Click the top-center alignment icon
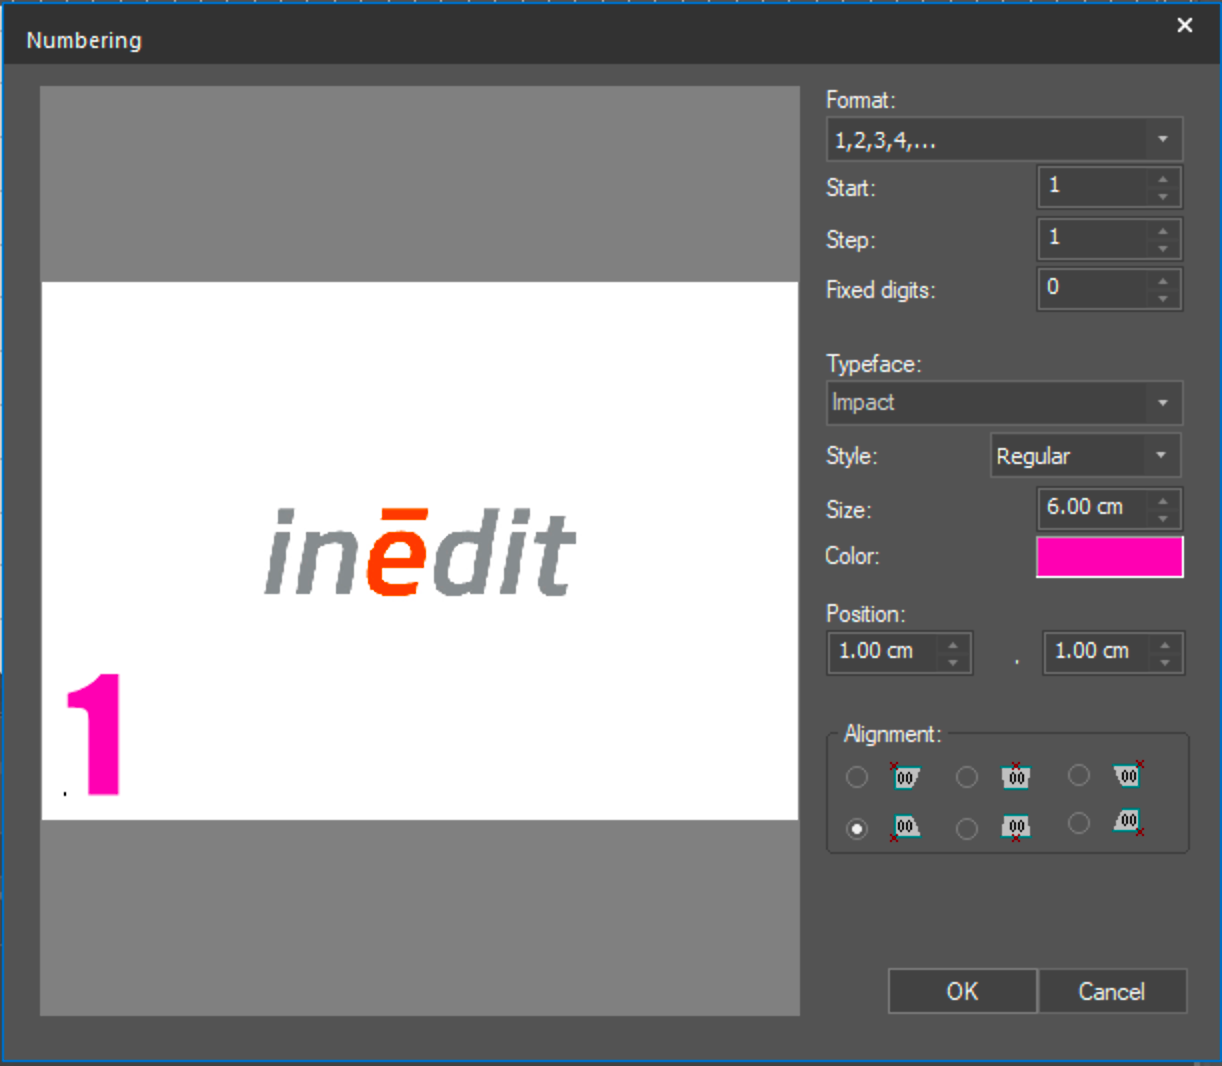 (1016, 776)
